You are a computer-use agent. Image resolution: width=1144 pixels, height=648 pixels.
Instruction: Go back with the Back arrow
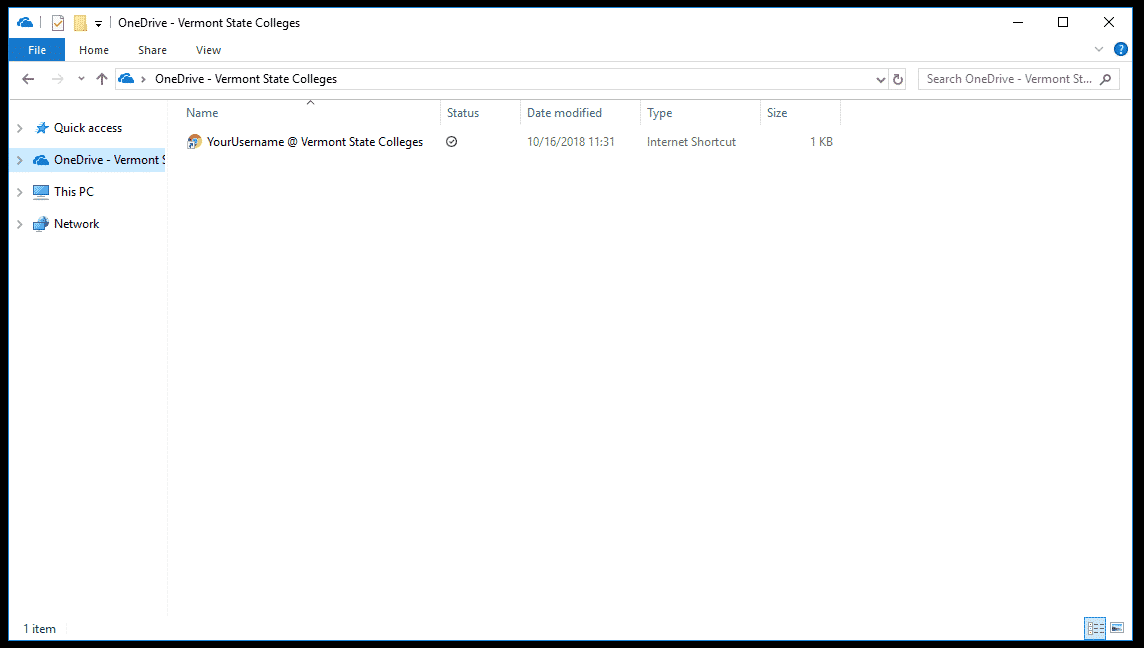pyautogui.click(x=28, y=79)
